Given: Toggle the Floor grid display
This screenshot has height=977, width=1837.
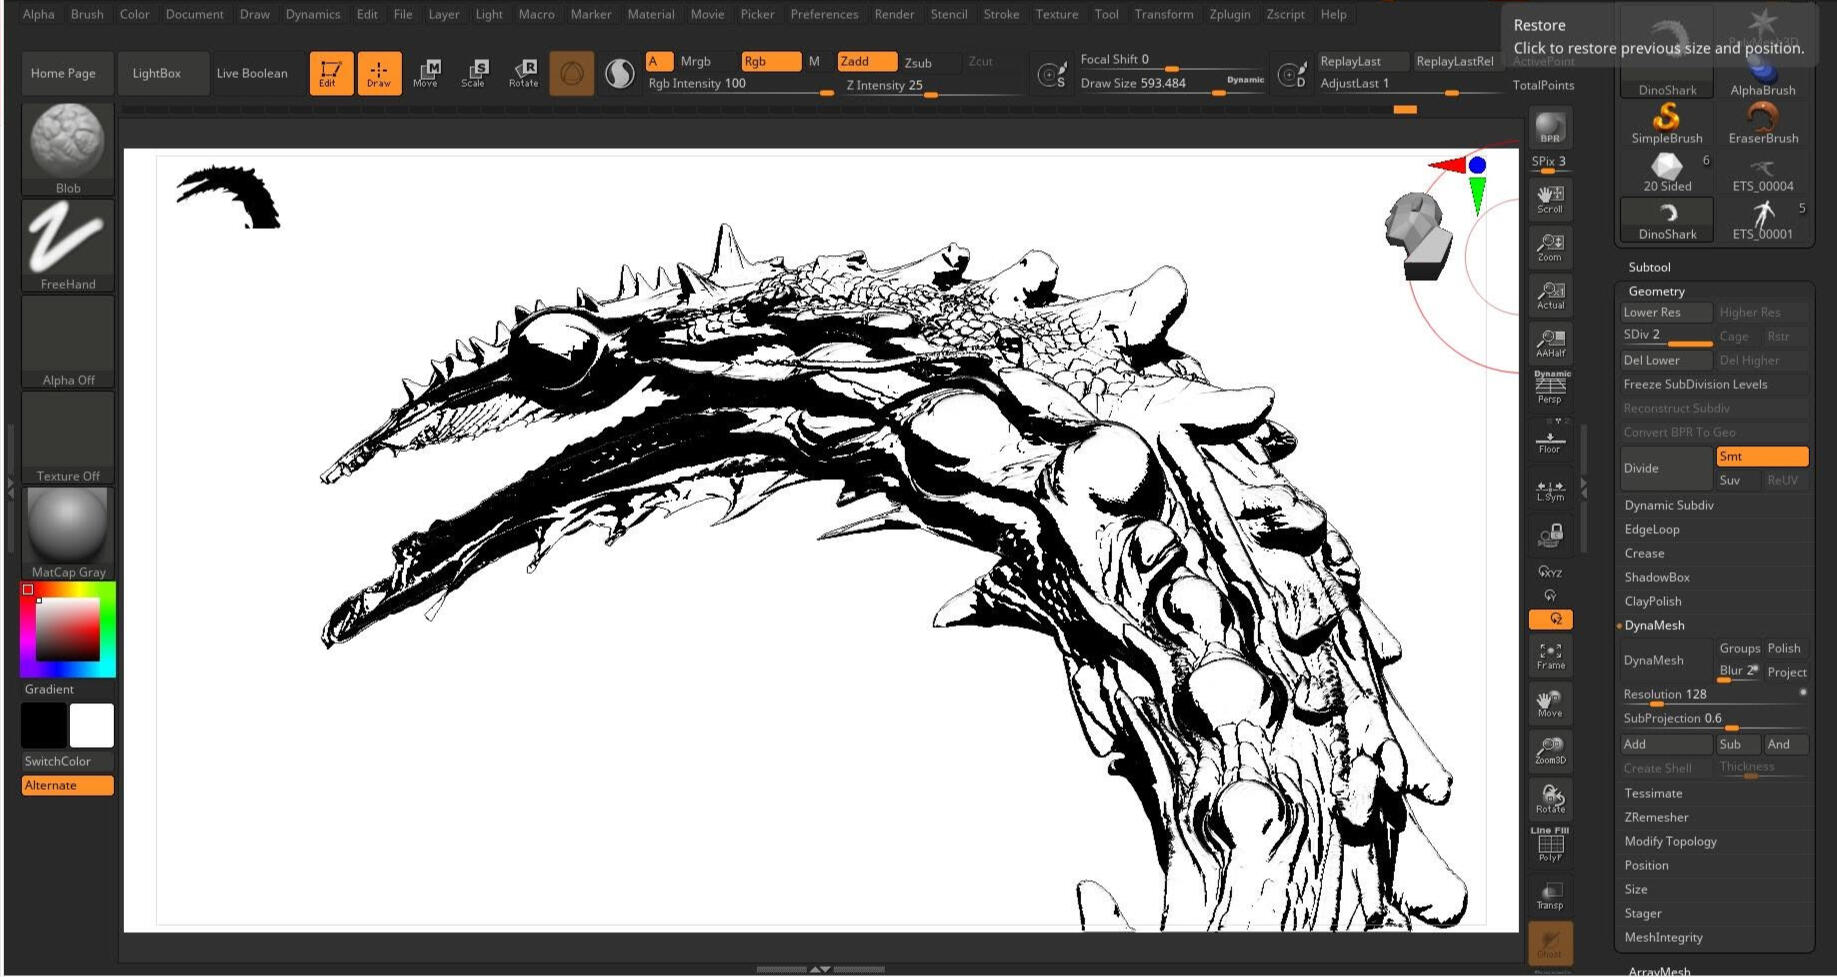Looking at the screenshot, I should (1550, 439).
